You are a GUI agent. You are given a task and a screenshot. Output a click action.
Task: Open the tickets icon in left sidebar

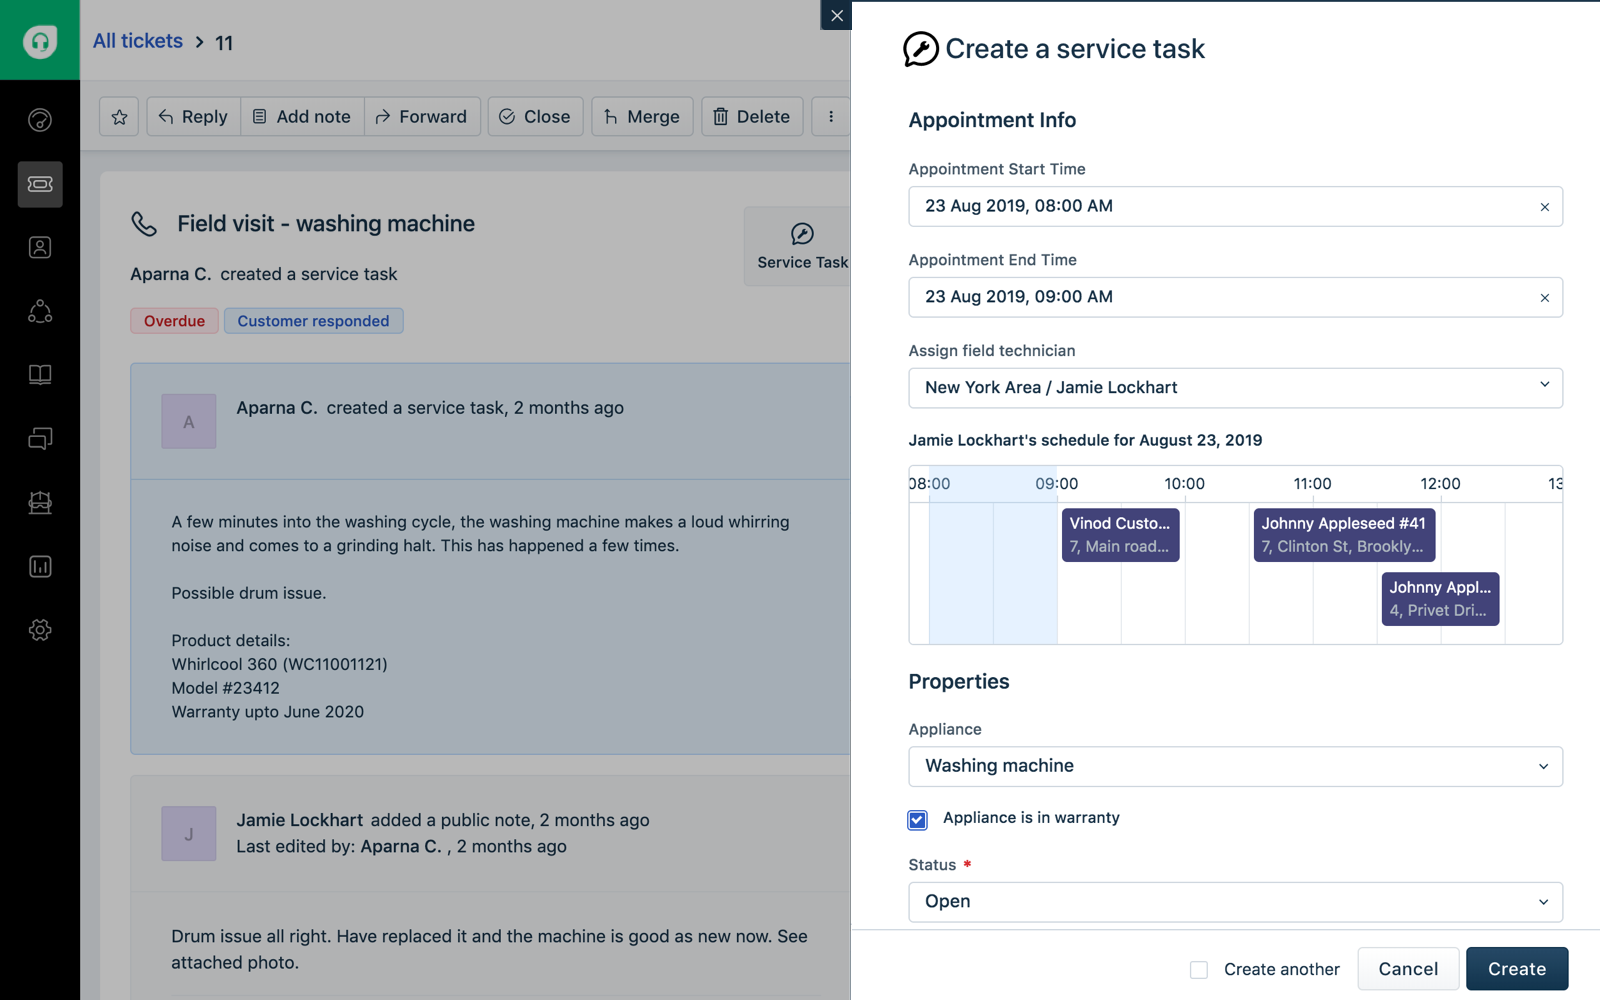point(40,184)
